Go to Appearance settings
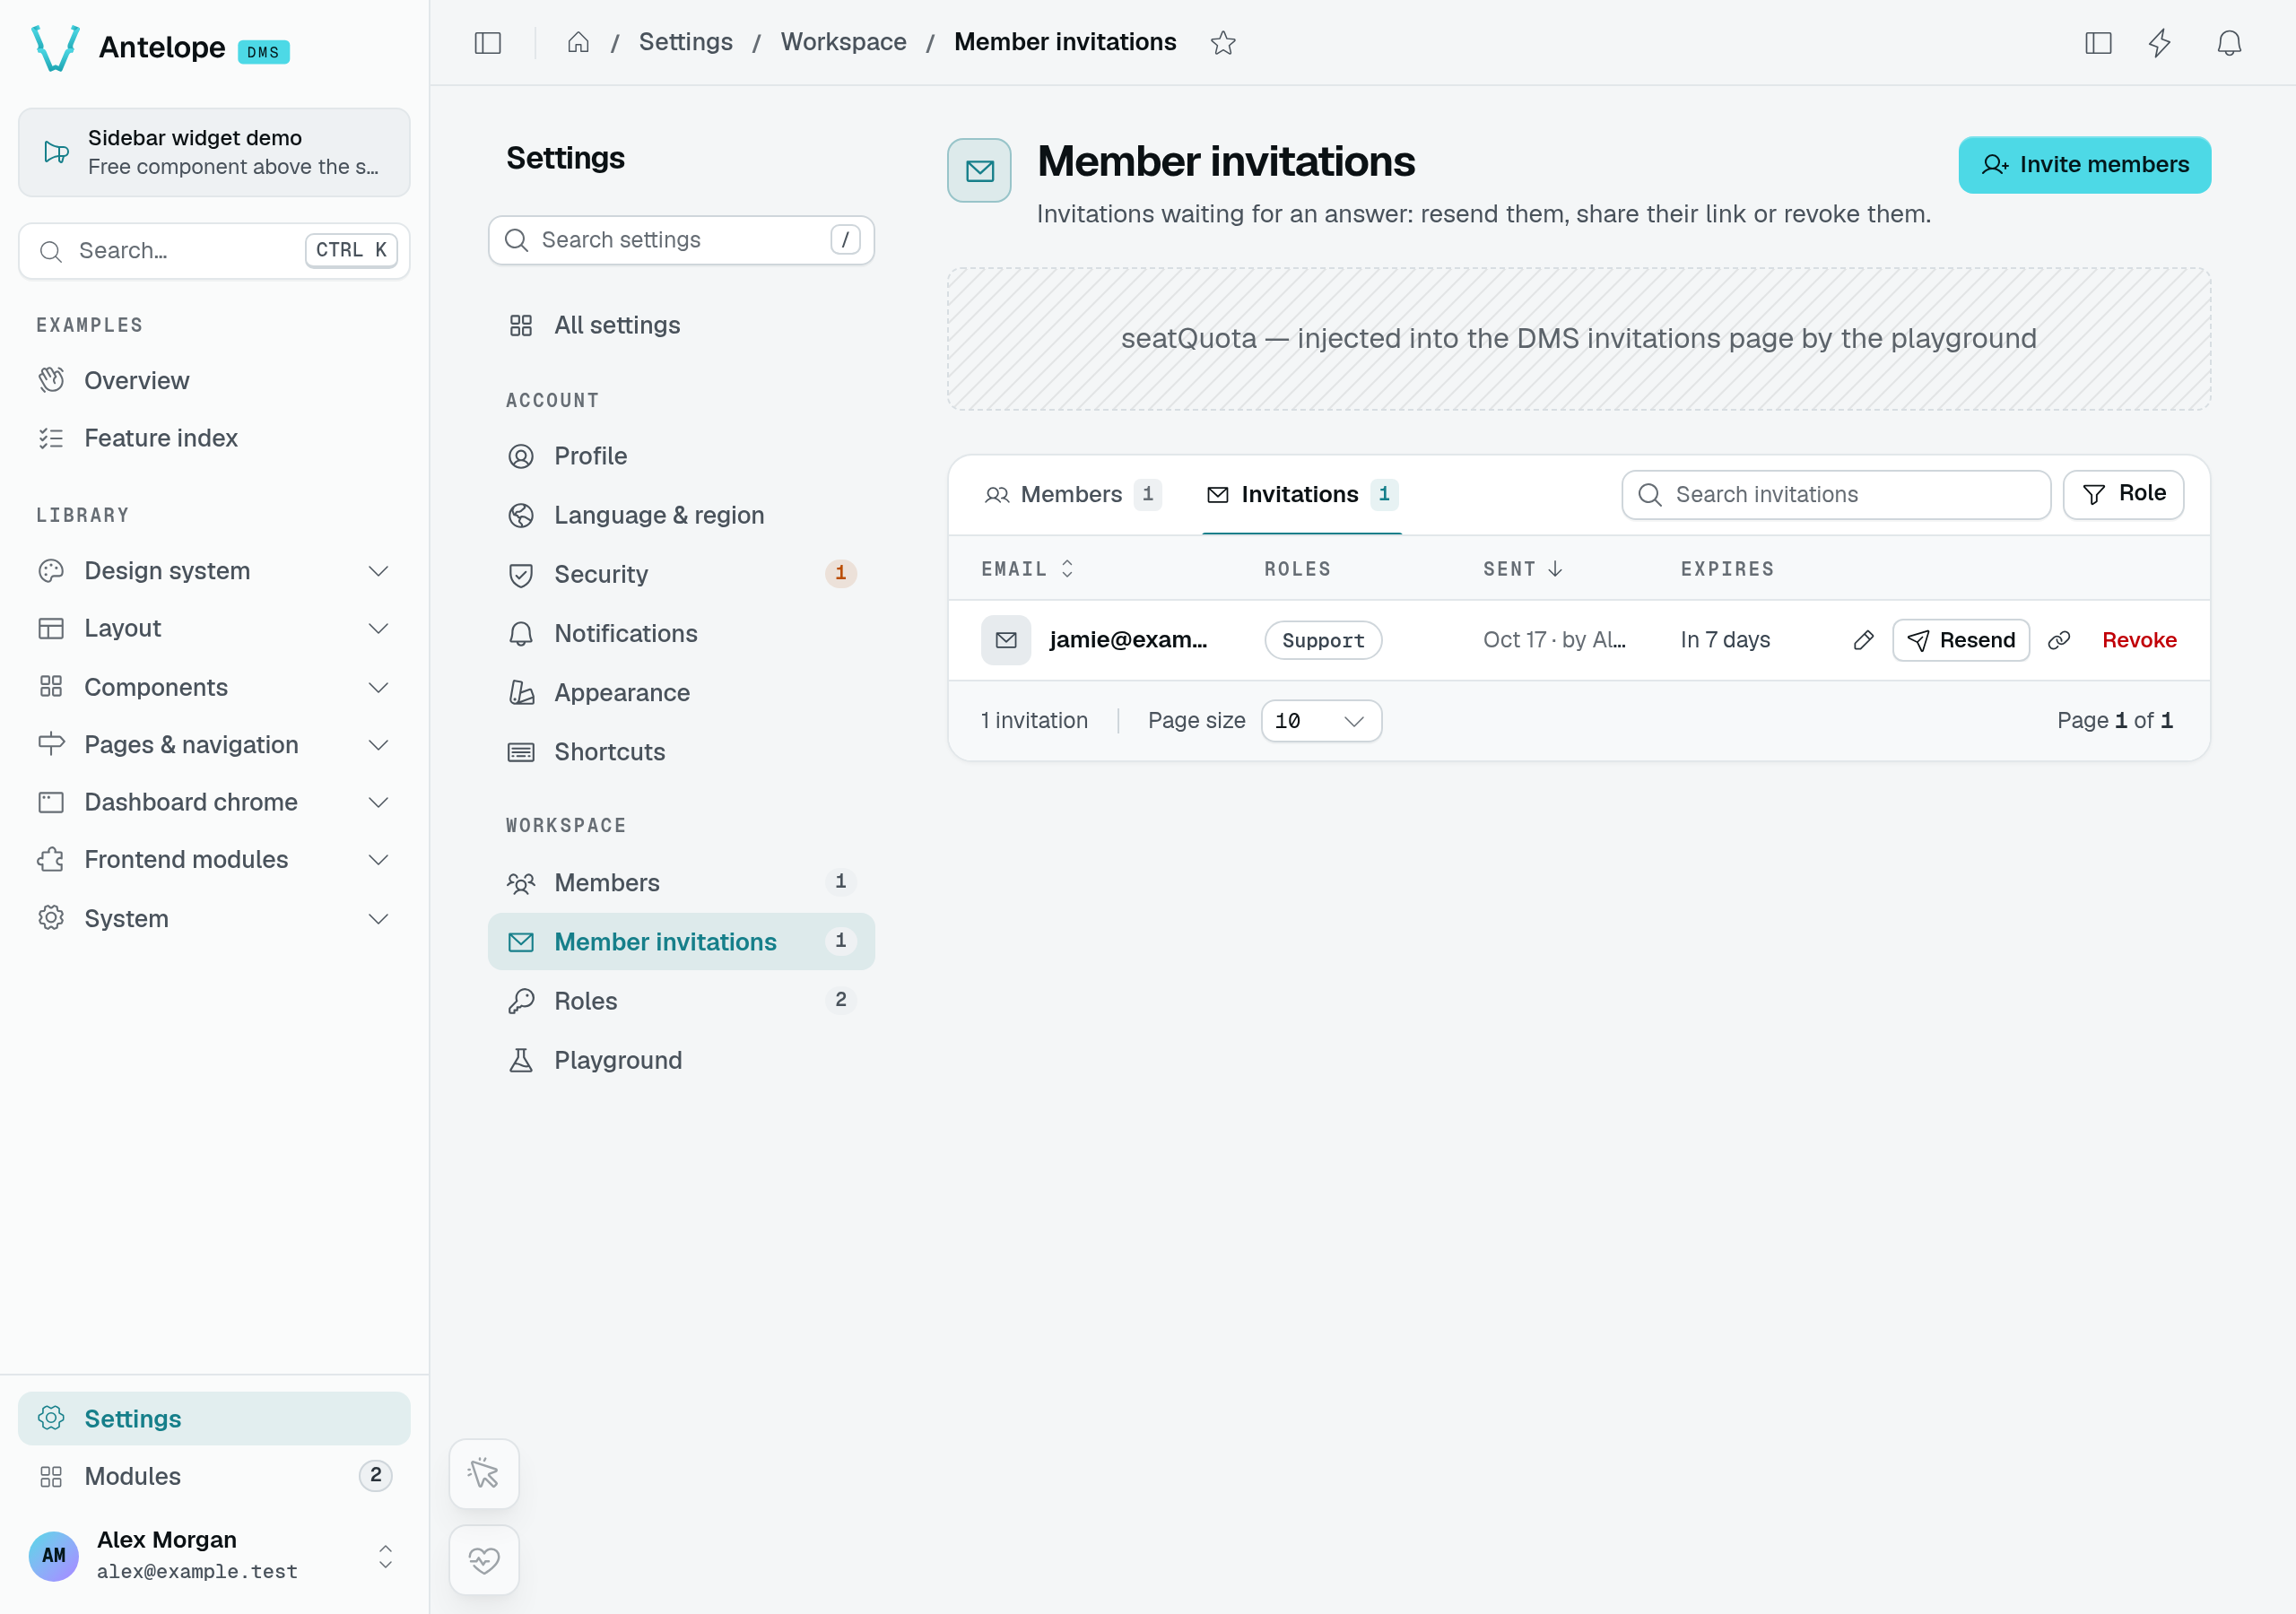This screenshot has height=1614, width=2296. (x=681, y=692)
